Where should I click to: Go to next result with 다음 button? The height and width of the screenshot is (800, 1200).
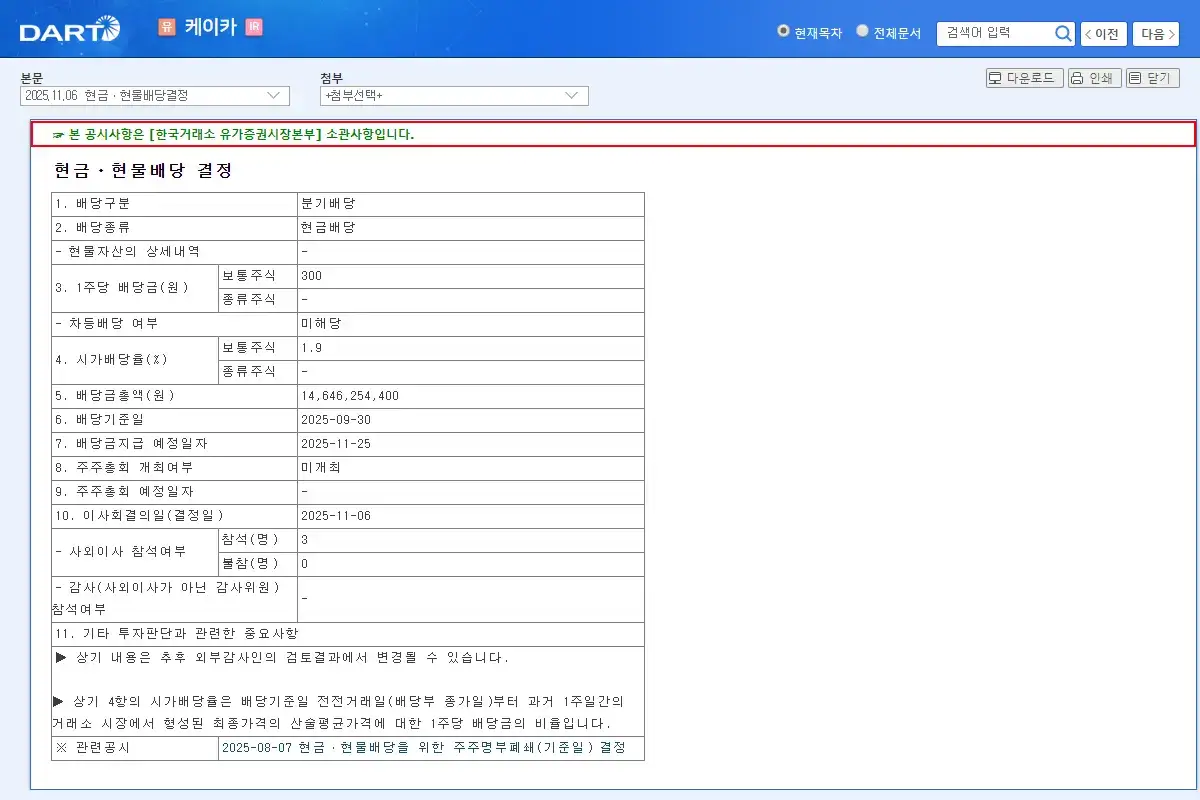coord(1156,34)
